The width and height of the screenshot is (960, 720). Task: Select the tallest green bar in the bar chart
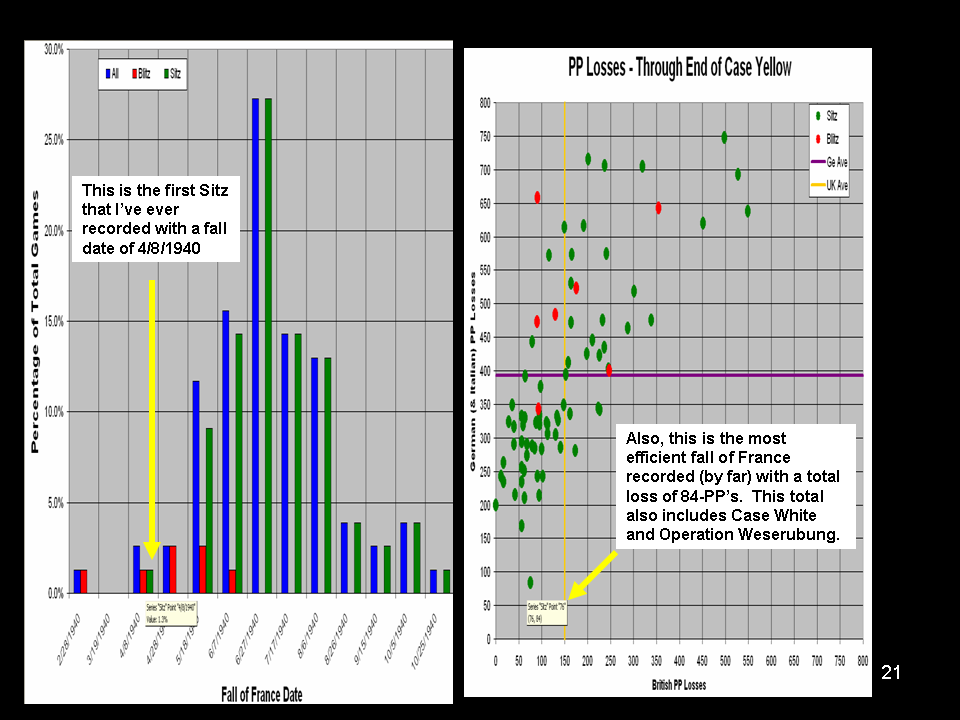(x=268, y=345)
